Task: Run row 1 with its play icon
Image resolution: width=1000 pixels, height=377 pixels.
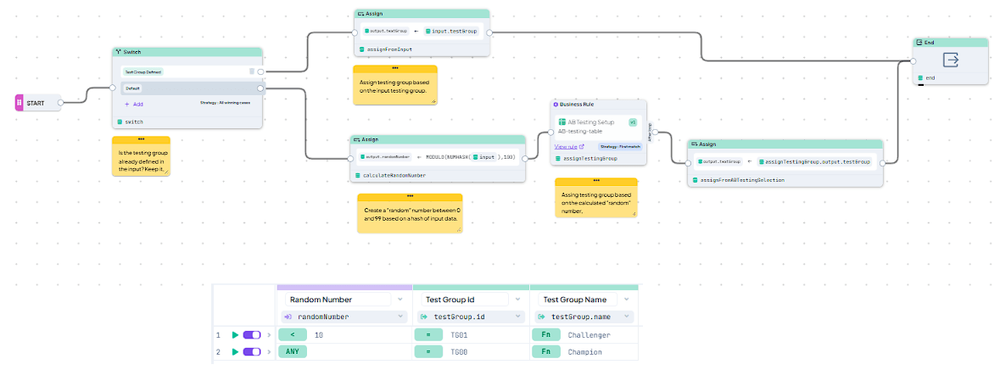Action: click(x=235, y=335)
